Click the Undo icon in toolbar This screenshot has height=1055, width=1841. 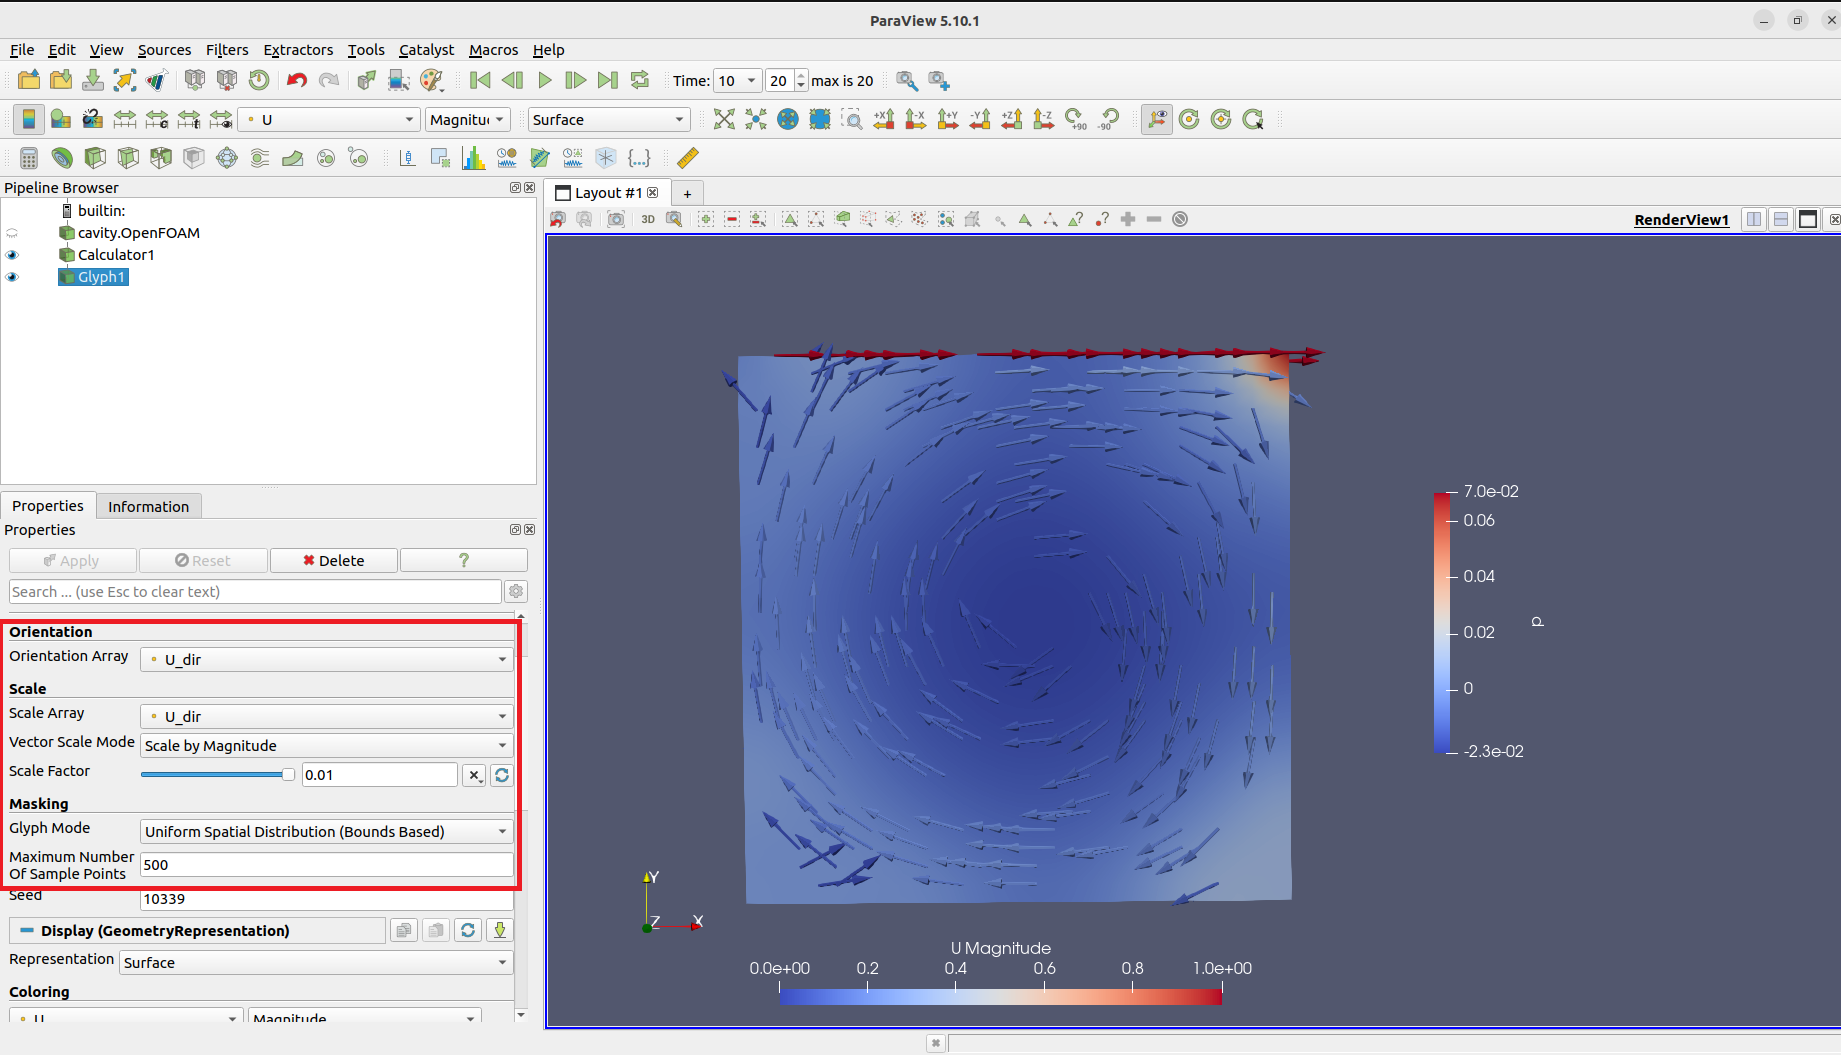pos(296,80)
